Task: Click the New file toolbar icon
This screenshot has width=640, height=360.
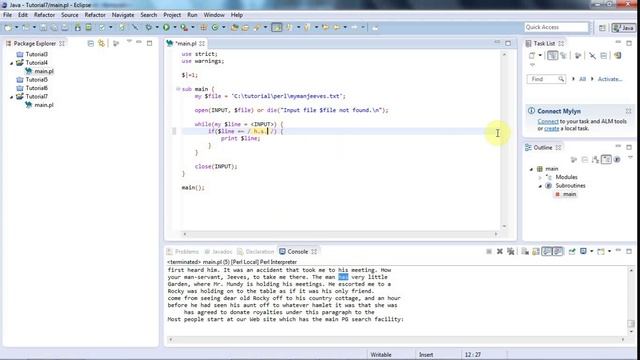Action: 8,27
